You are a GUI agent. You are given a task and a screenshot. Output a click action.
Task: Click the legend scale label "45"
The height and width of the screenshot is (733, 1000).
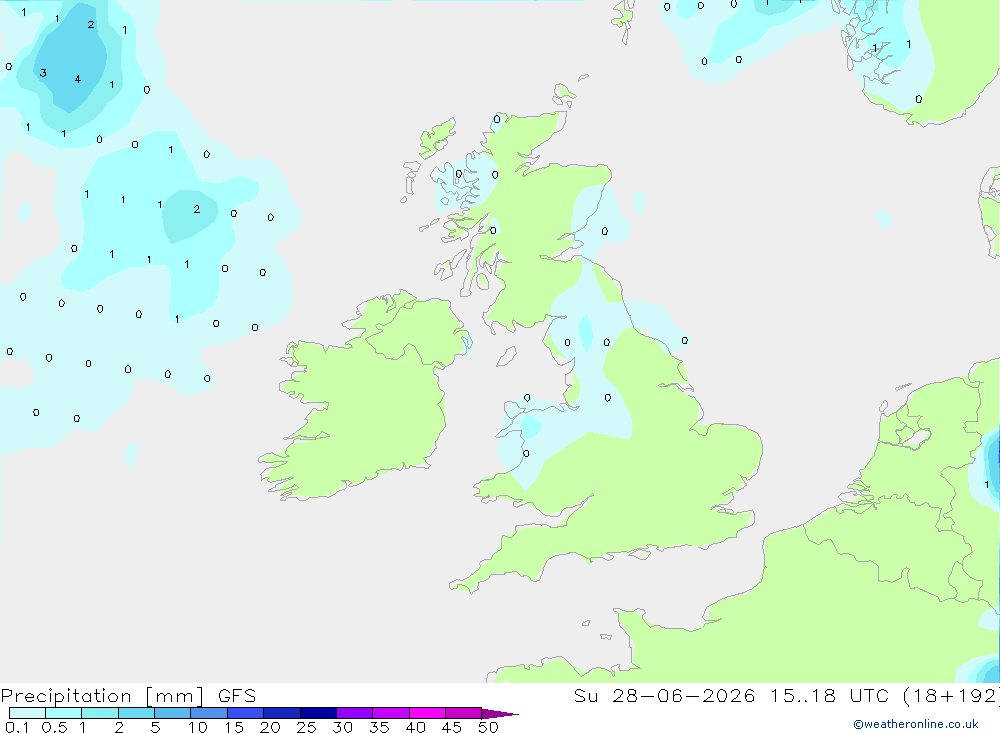click(x=452, y=727)
